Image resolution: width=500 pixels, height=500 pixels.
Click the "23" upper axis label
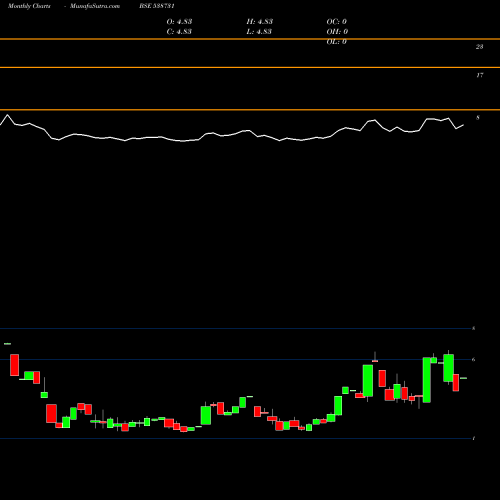[x=479, y=47]
